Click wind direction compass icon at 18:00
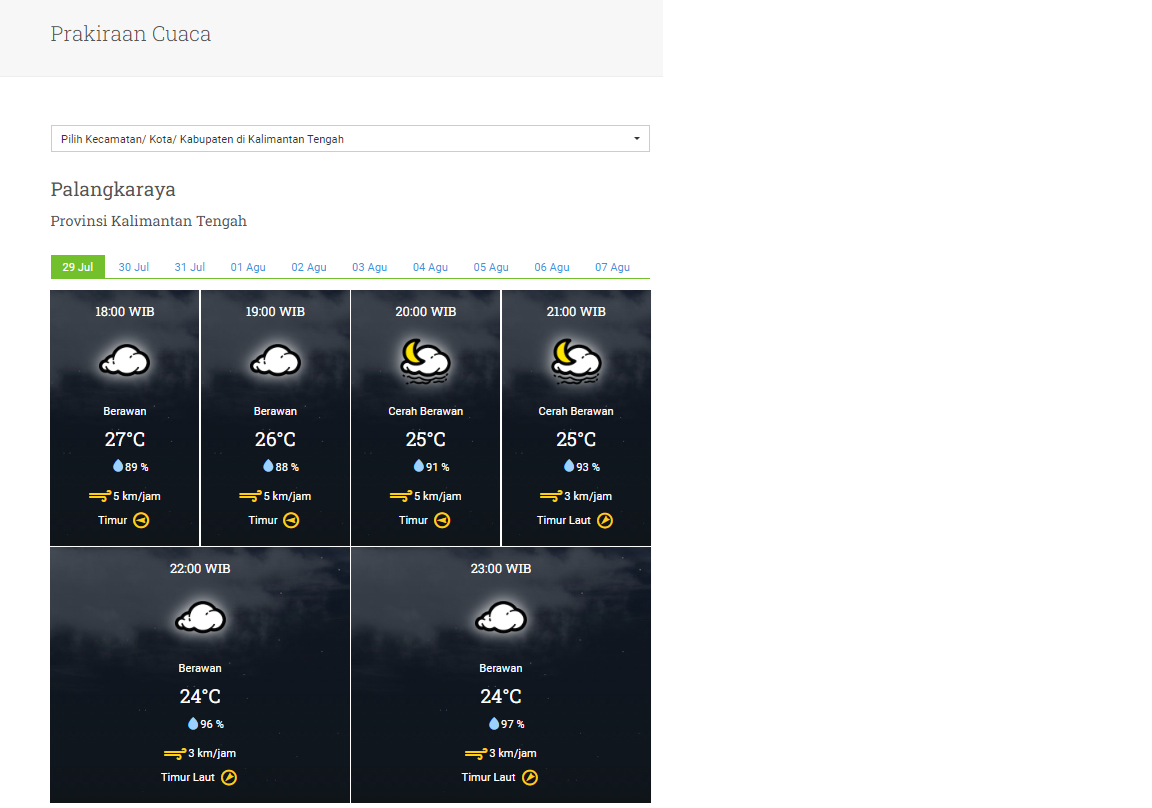This screenshot has width=1152, height=808. pyautogui.click(x=141, y=520)
